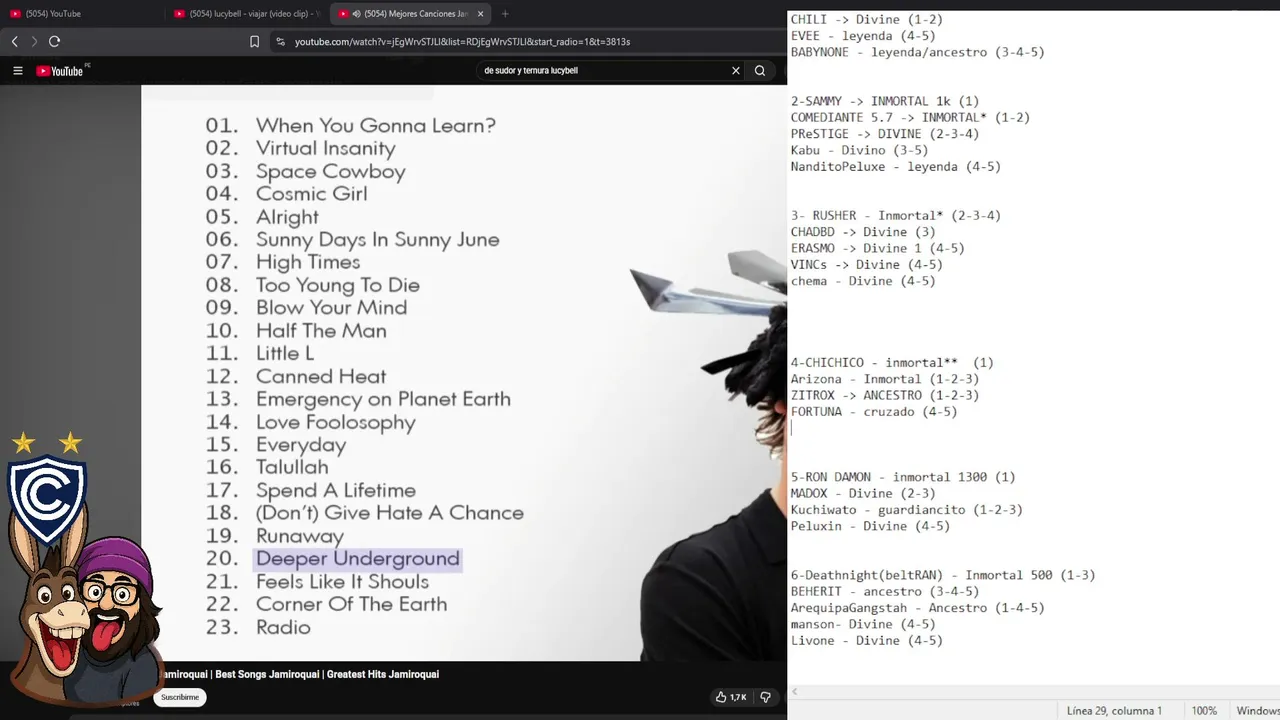The width and height of the screenshot is (1280, 720).
Task: Click the Suscribirme button
Action: point(180,697)
